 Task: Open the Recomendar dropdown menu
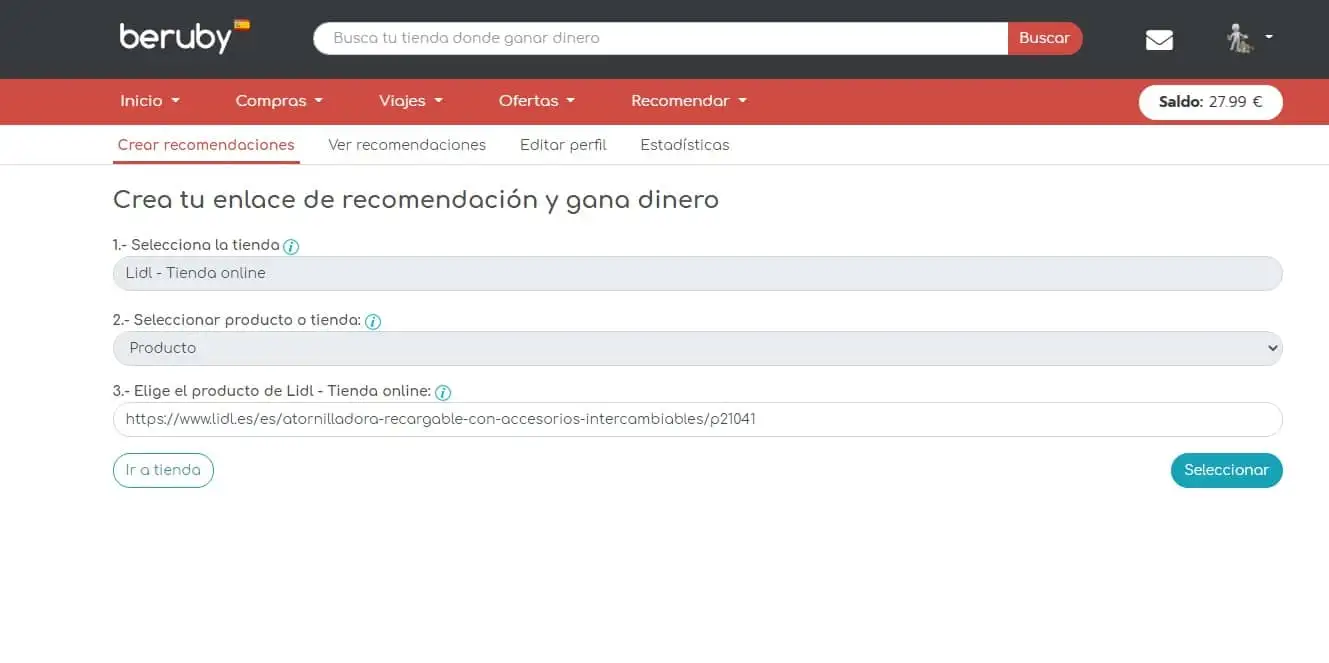pyautogui.click(x=689, y=101)
